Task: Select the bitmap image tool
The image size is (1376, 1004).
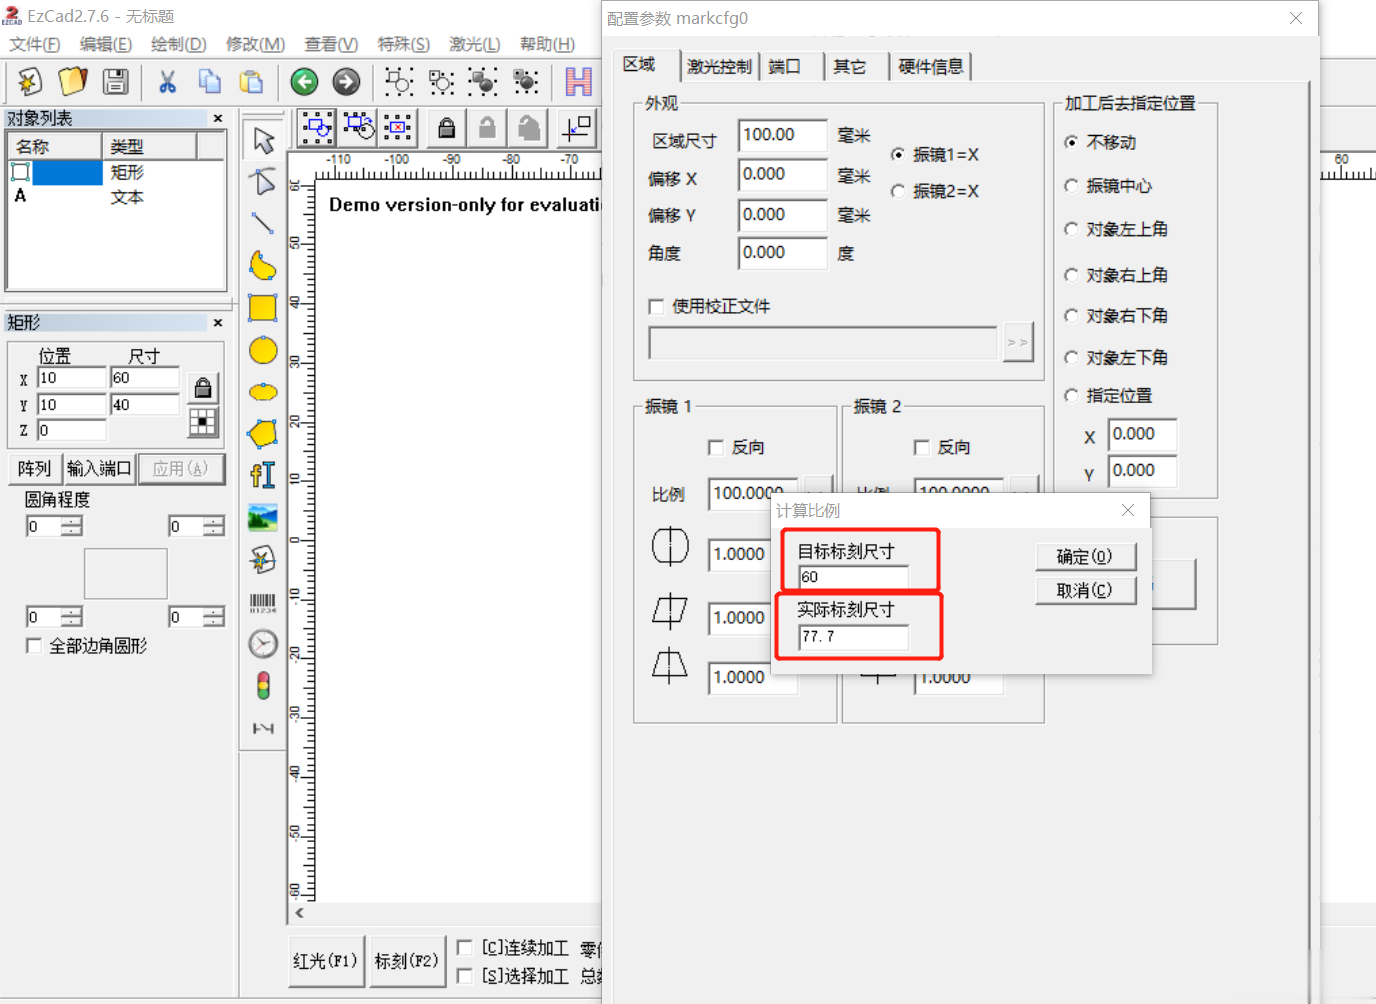Action: (x=263, y=518)
